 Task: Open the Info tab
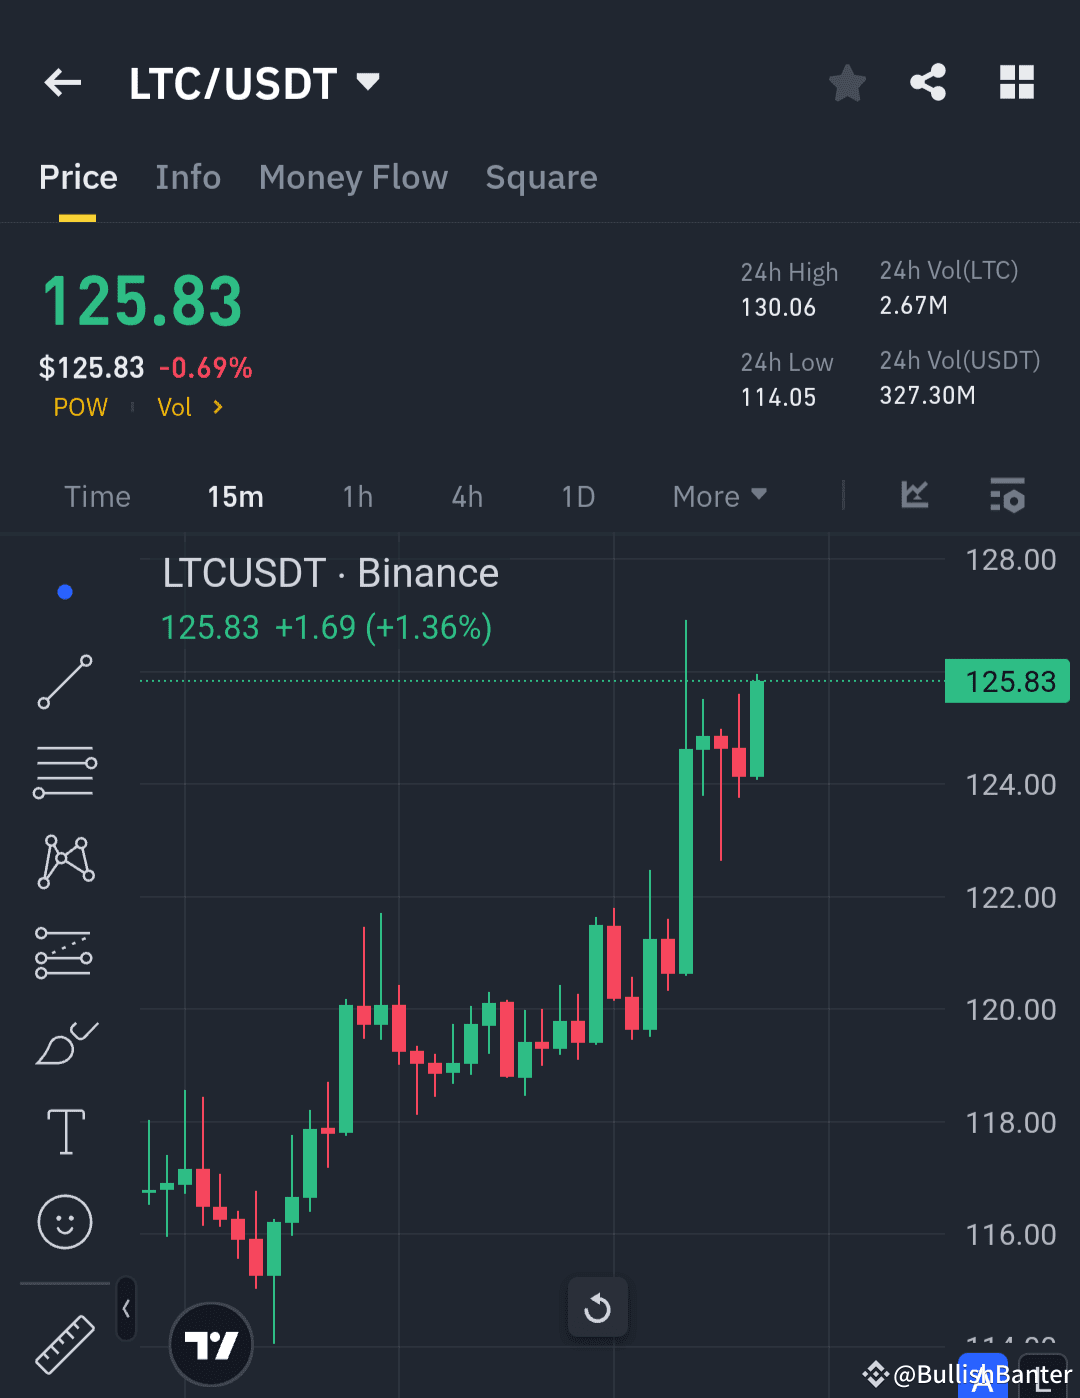point(188,177)
